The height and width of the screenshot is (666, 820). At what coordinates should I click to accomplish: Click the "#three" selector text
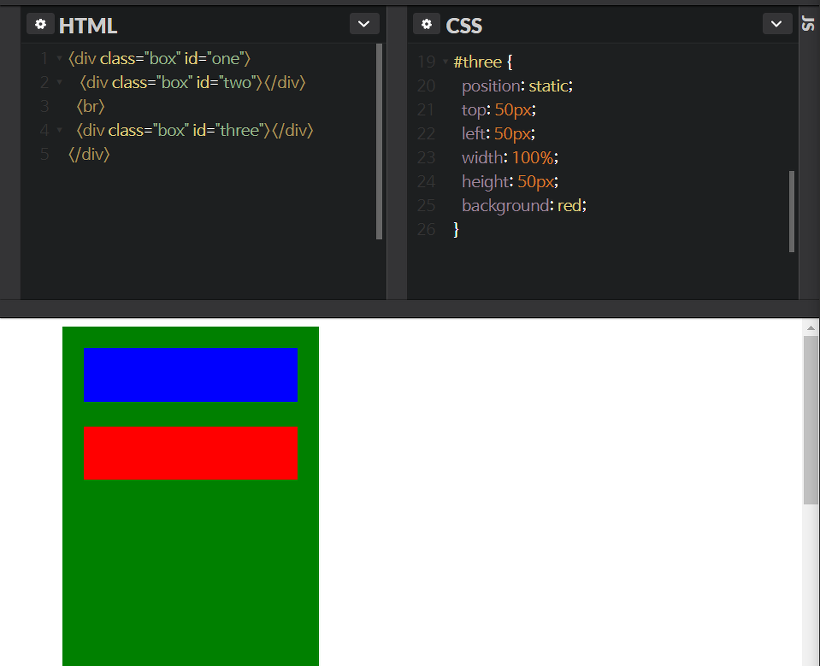477,62
